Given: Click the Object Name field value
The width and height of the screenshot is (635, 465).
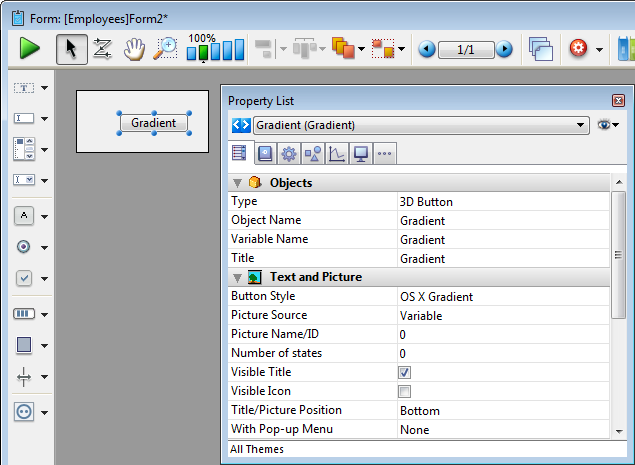Looking at the screenshot, I should coord(422,220).
